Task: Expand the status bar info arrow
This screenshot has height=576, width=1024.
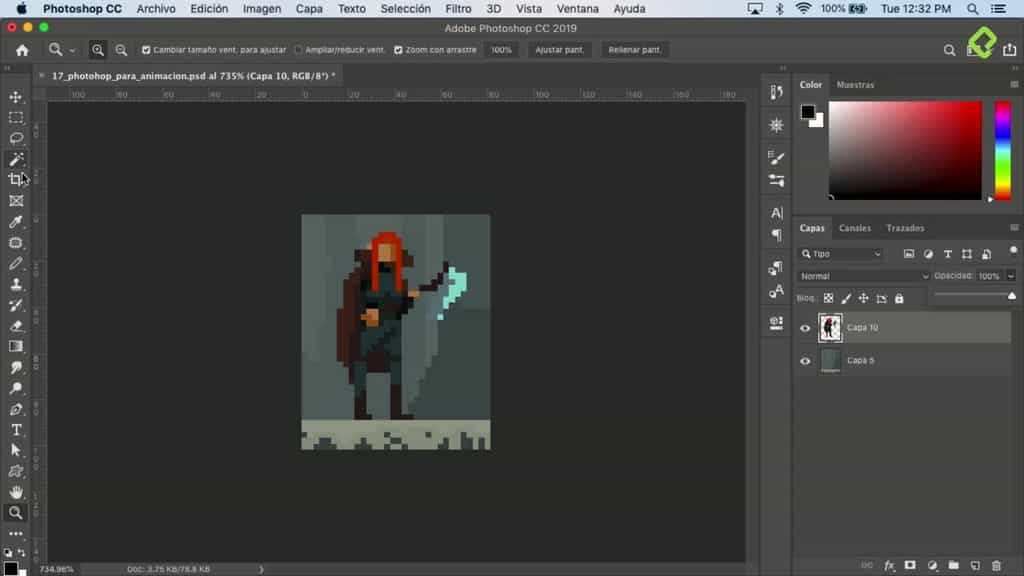Action: [x=261, y=569]
